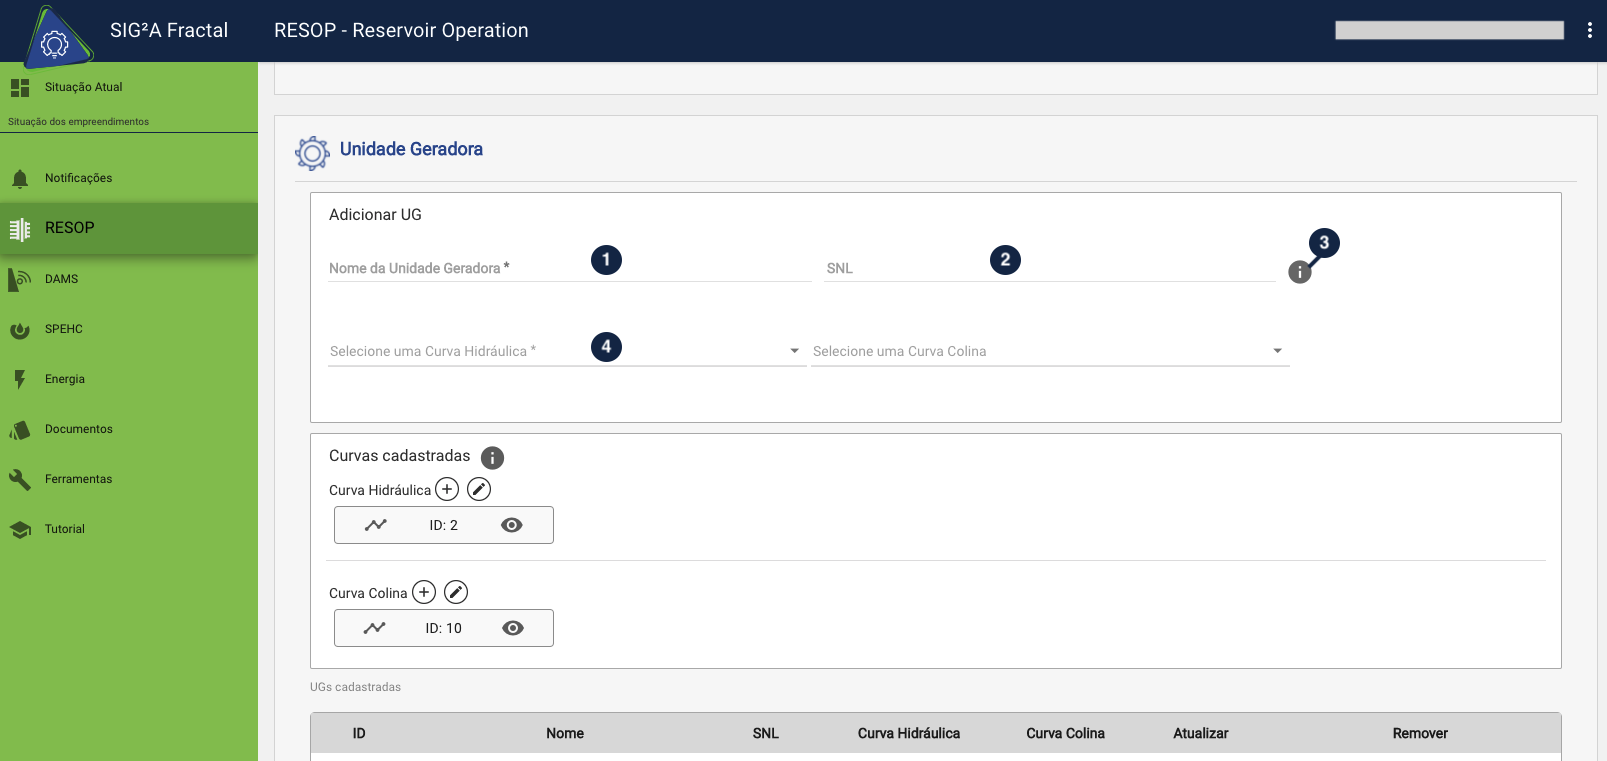Click the Curvas cadastradas info icon
Viewport: 1607px width, 761px height.
[x=492, y=458]
